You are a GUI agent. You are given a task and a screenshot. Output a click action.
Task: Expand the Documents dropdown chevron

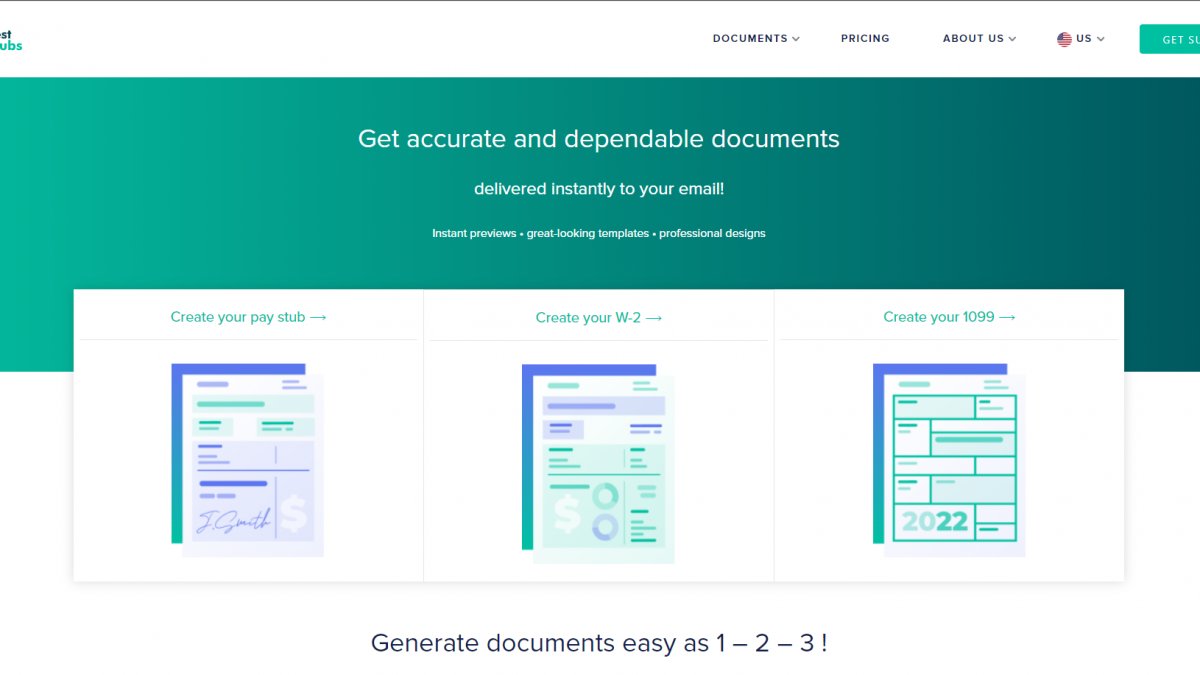tap(796, 39)
